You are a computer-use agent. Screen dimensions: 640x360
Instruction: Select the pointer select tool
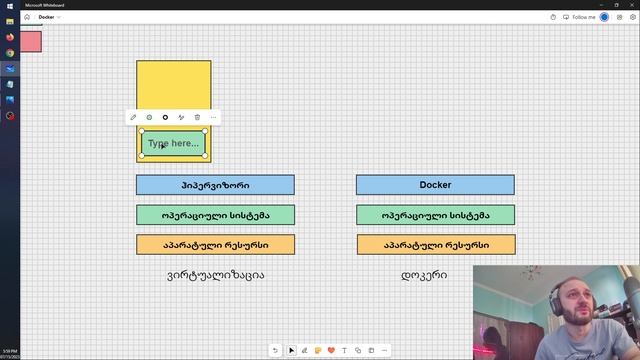(291, 350)
